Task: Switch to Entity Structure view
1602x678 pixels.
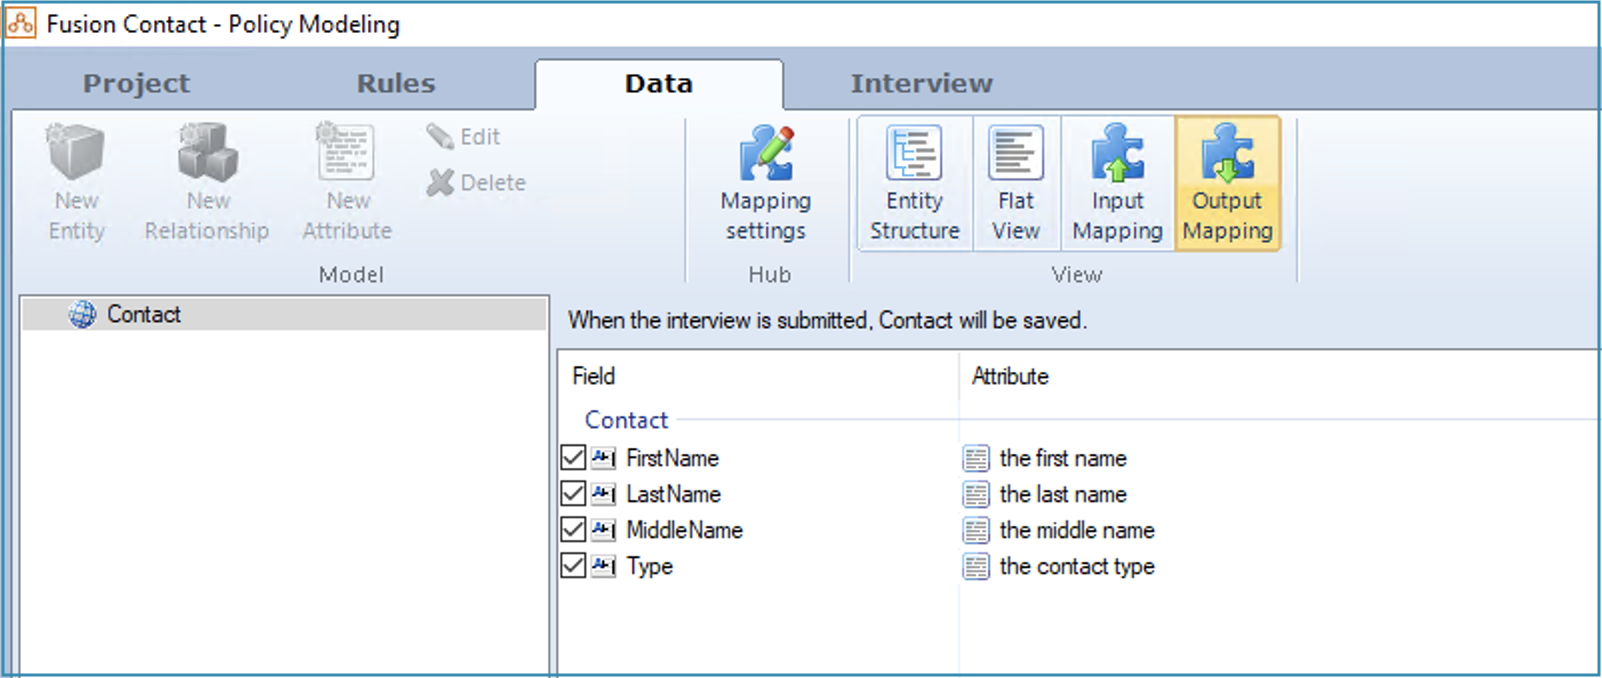Action: click(914, 182)
